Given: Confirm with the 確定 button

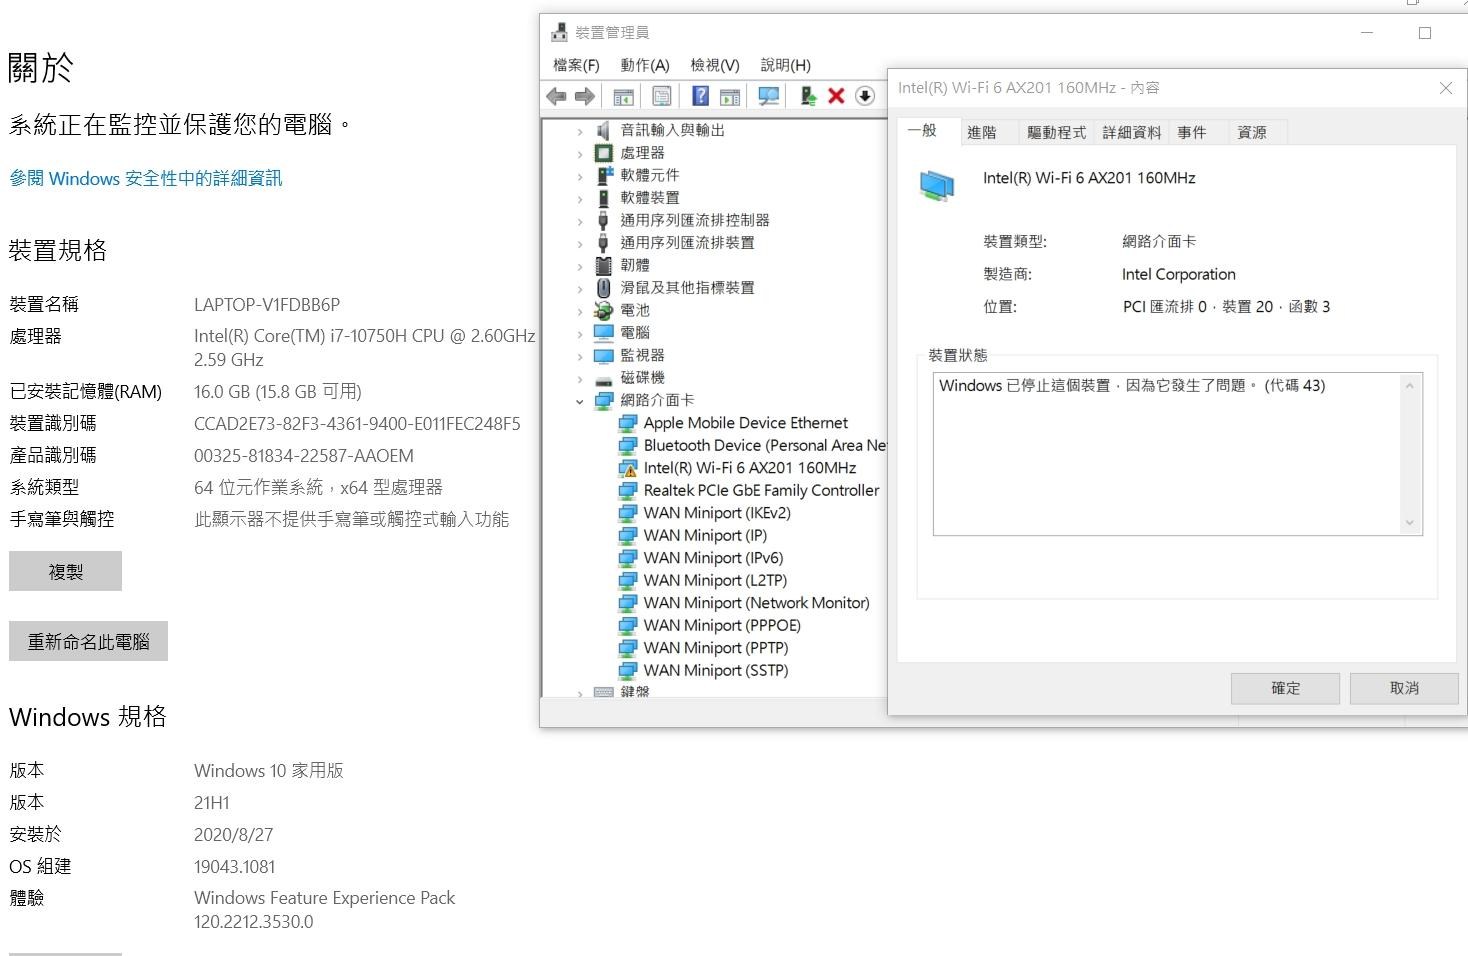Looking at the screenshot, I should tap(1285, 688).
